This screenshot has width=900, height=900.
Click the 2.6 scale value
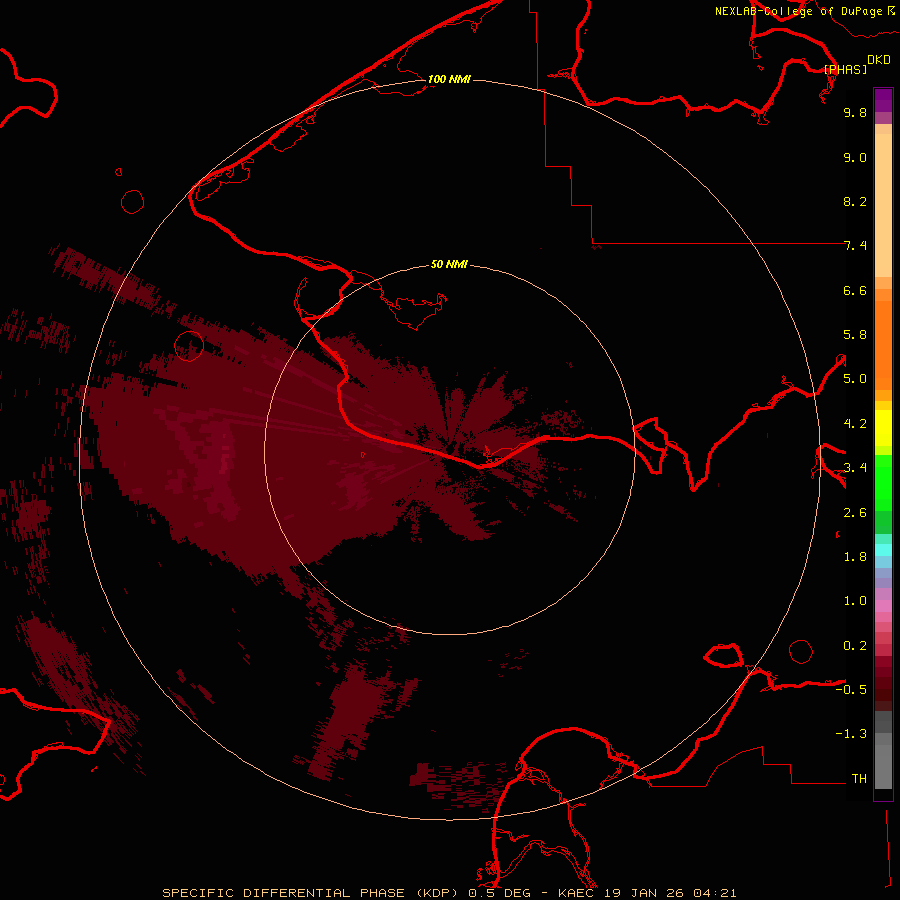click(855, 513)
